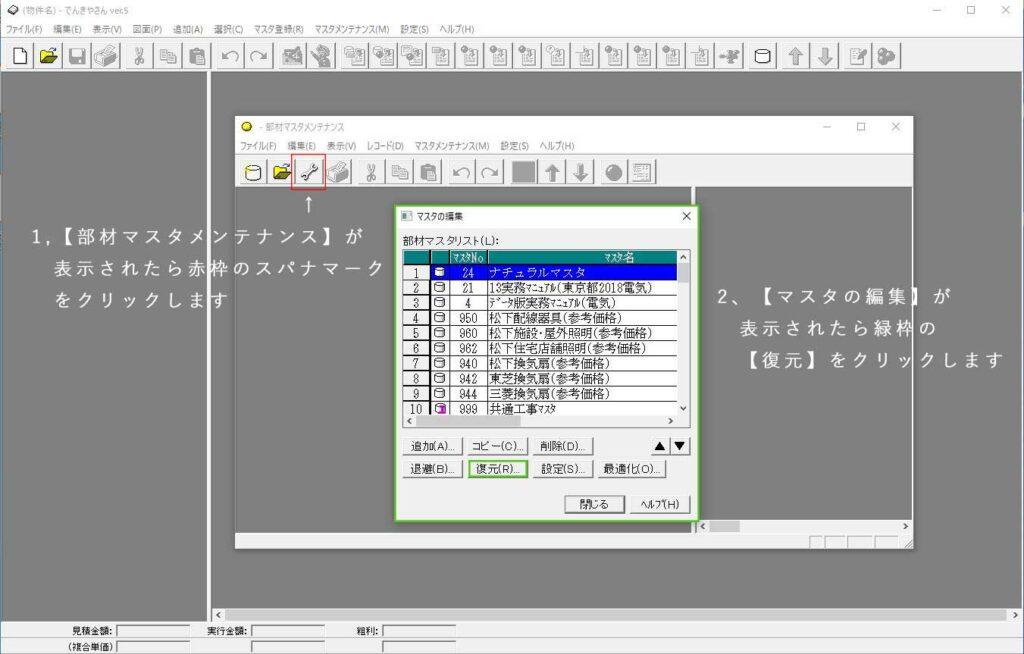Open the マスタ登録(R) menu in main window
1024x654 pixels.
[279, 30]
